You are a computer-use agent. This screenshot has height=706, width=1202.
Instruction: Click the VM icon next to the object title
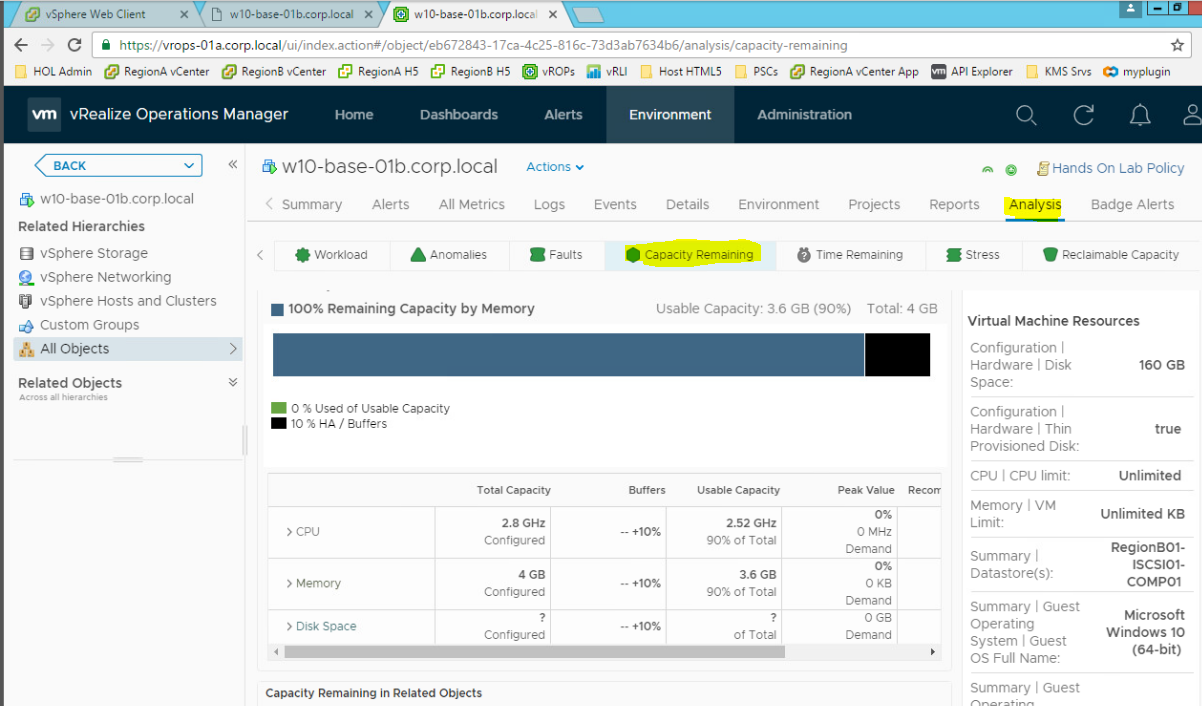269,167
